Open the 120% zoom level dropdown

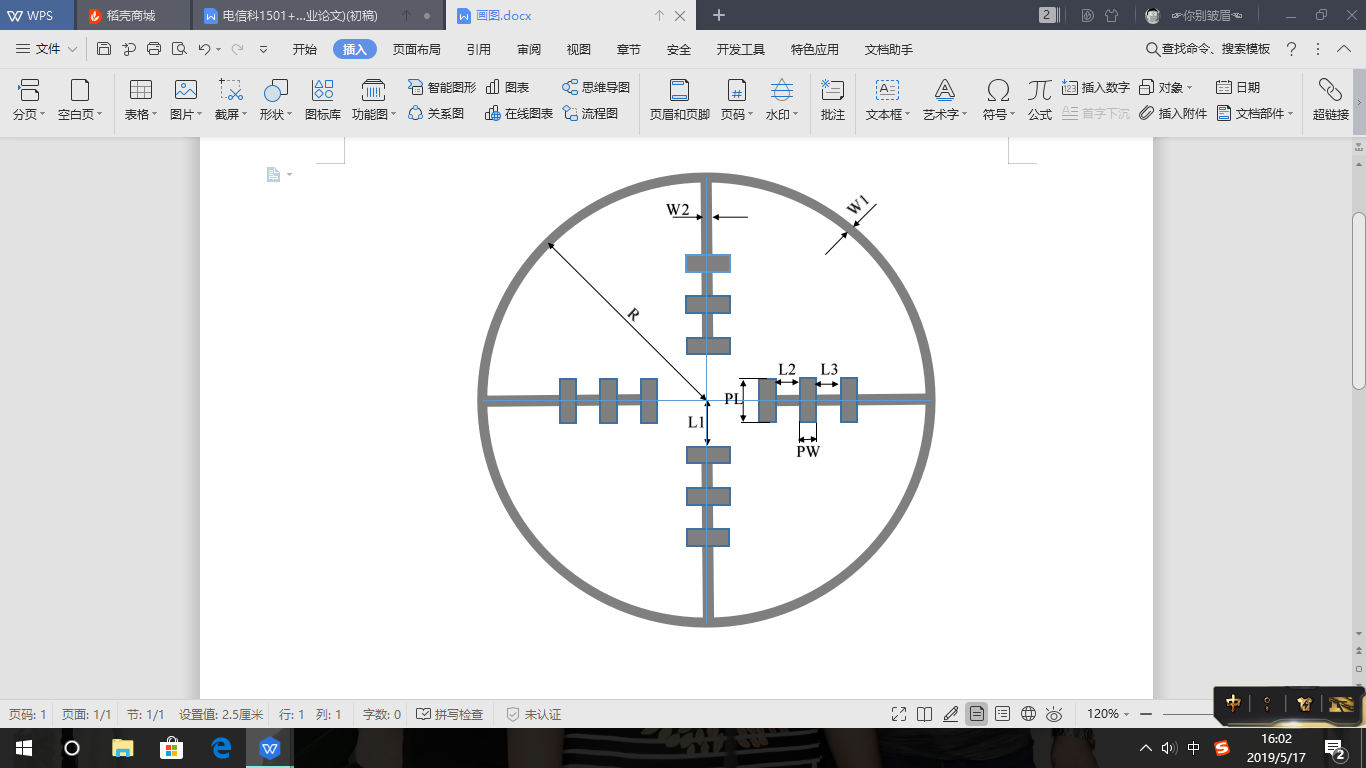[1108, 714]
